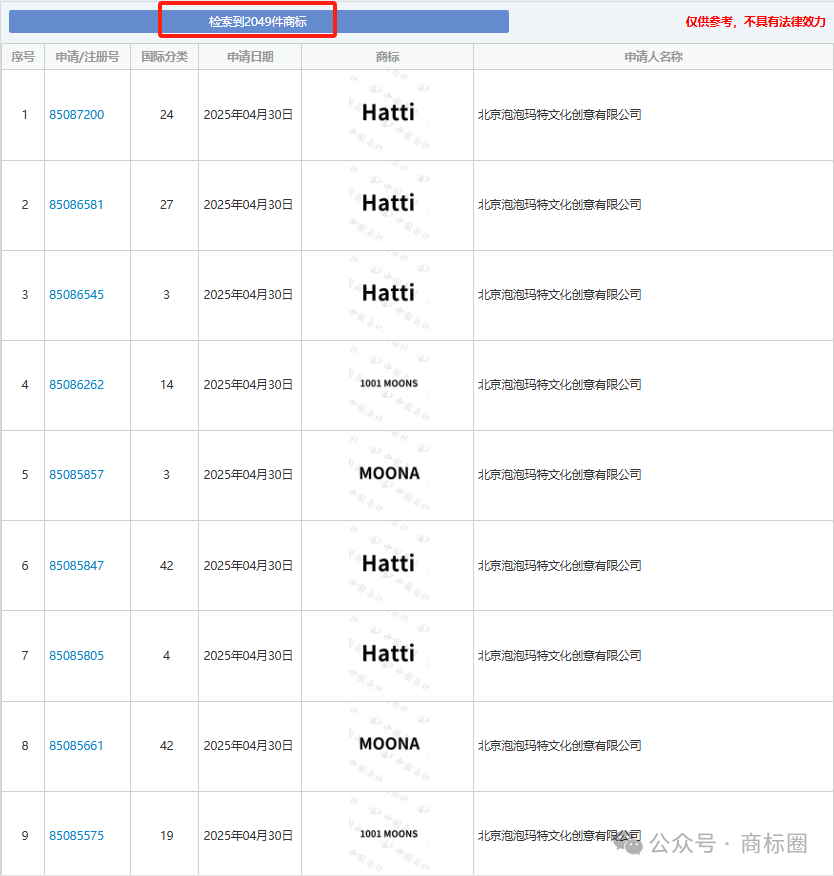Image resolution: width=834 pixels, height=876 pixels.
Task: Click the 国际分类 column header
Action: click(164, 56)
